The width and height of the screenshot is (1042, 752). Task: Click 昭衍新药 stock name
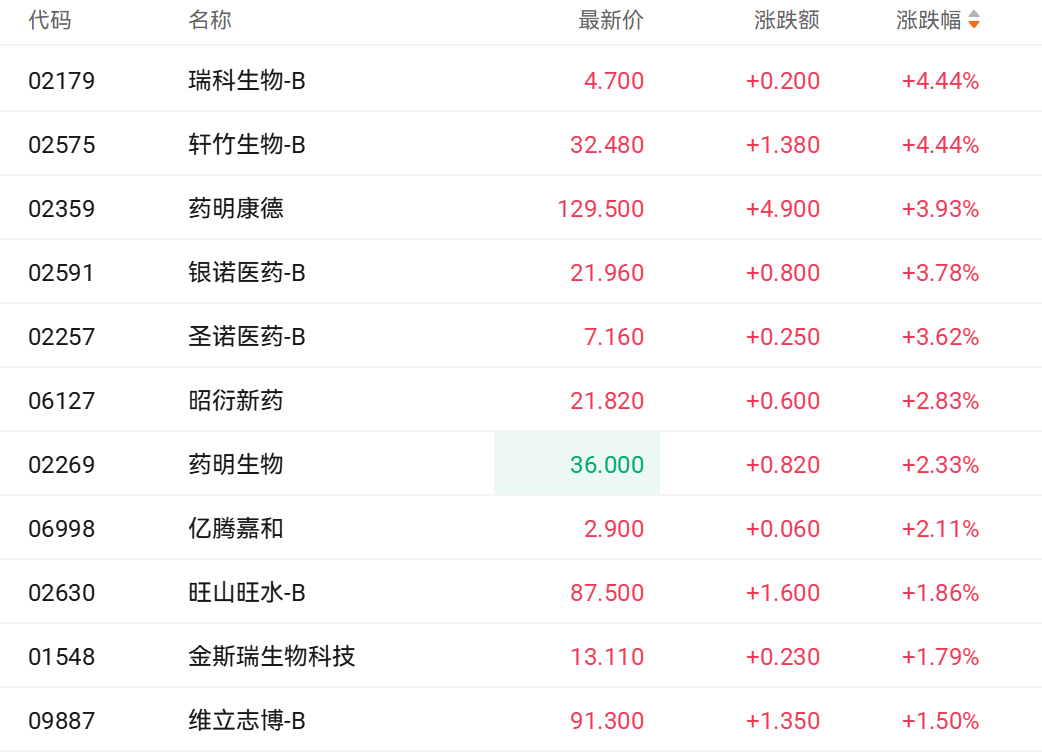[x=236, y=401]
